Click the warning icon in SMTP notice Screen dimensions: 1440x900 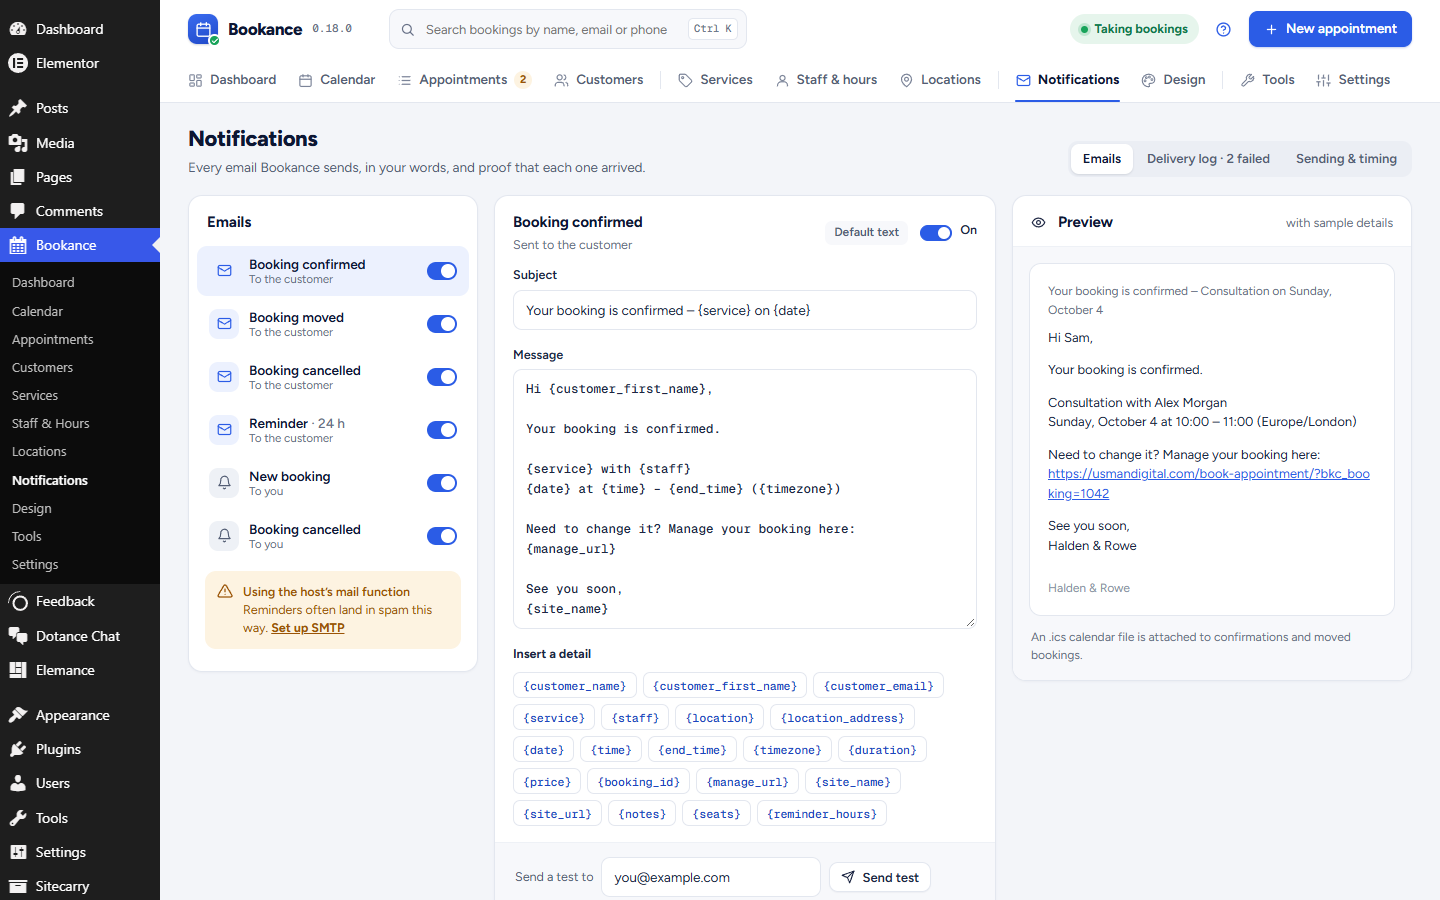pyautogui.click(x=225, y=592)
